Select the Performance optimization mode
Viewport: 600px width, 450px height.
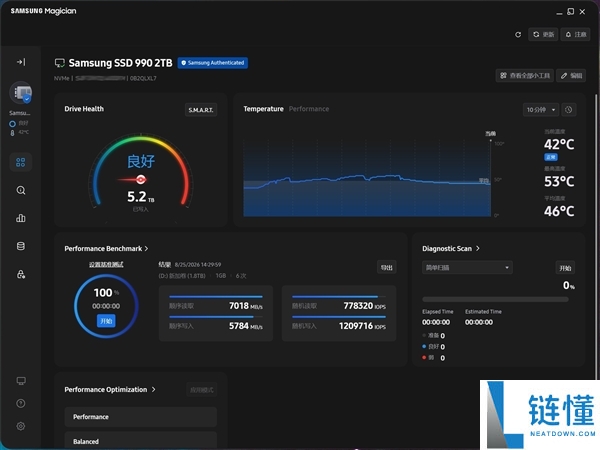click(x=141, y=417)
